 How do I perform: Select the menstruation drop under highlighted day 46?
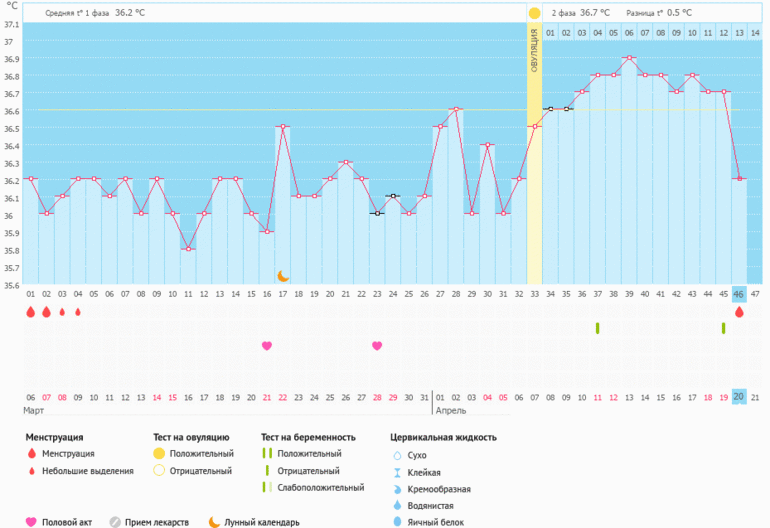(x=739, y=312)
